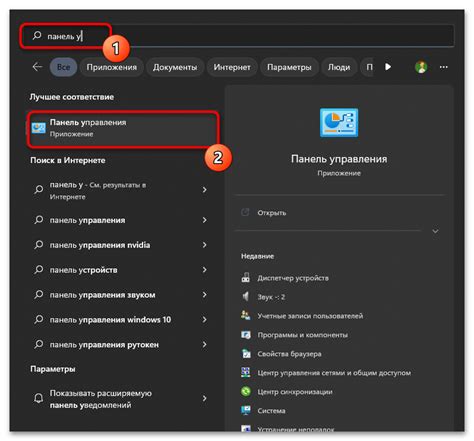
Task: Expand панель устройств suggestion arrow
Action: pyautogui.click(x=204, y=270)
